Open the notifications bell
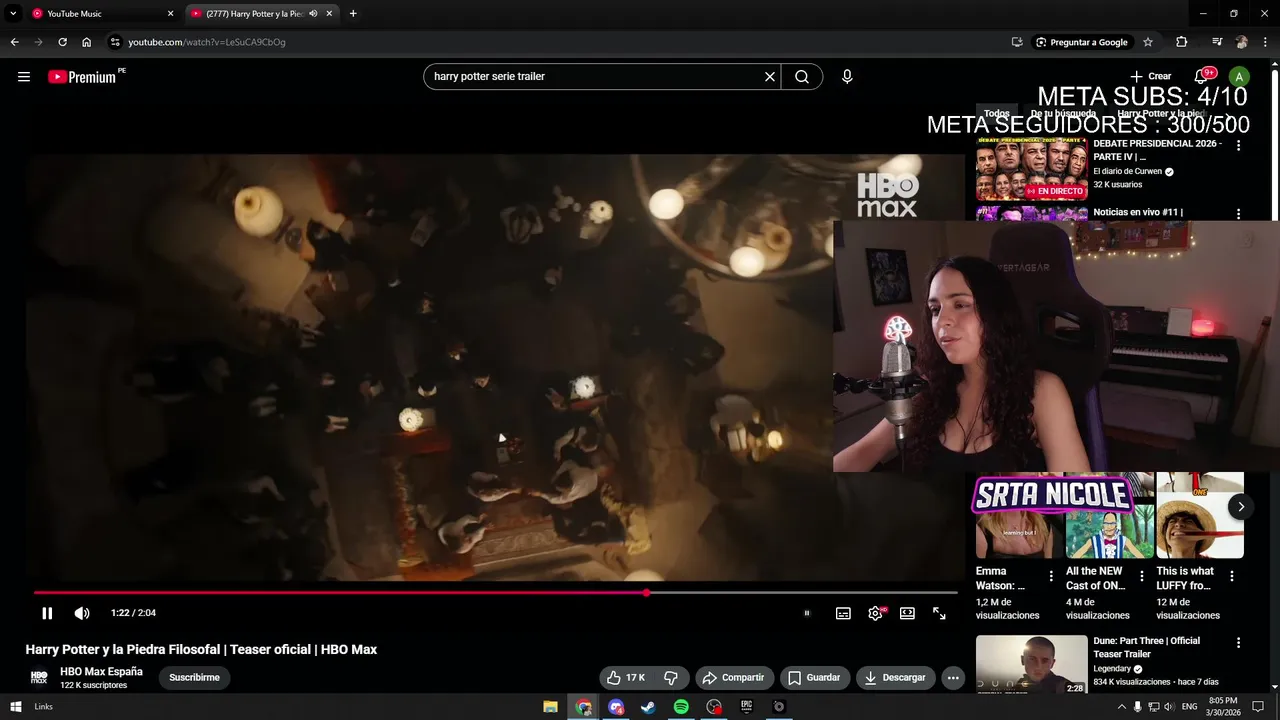 tap(1201, 77)
